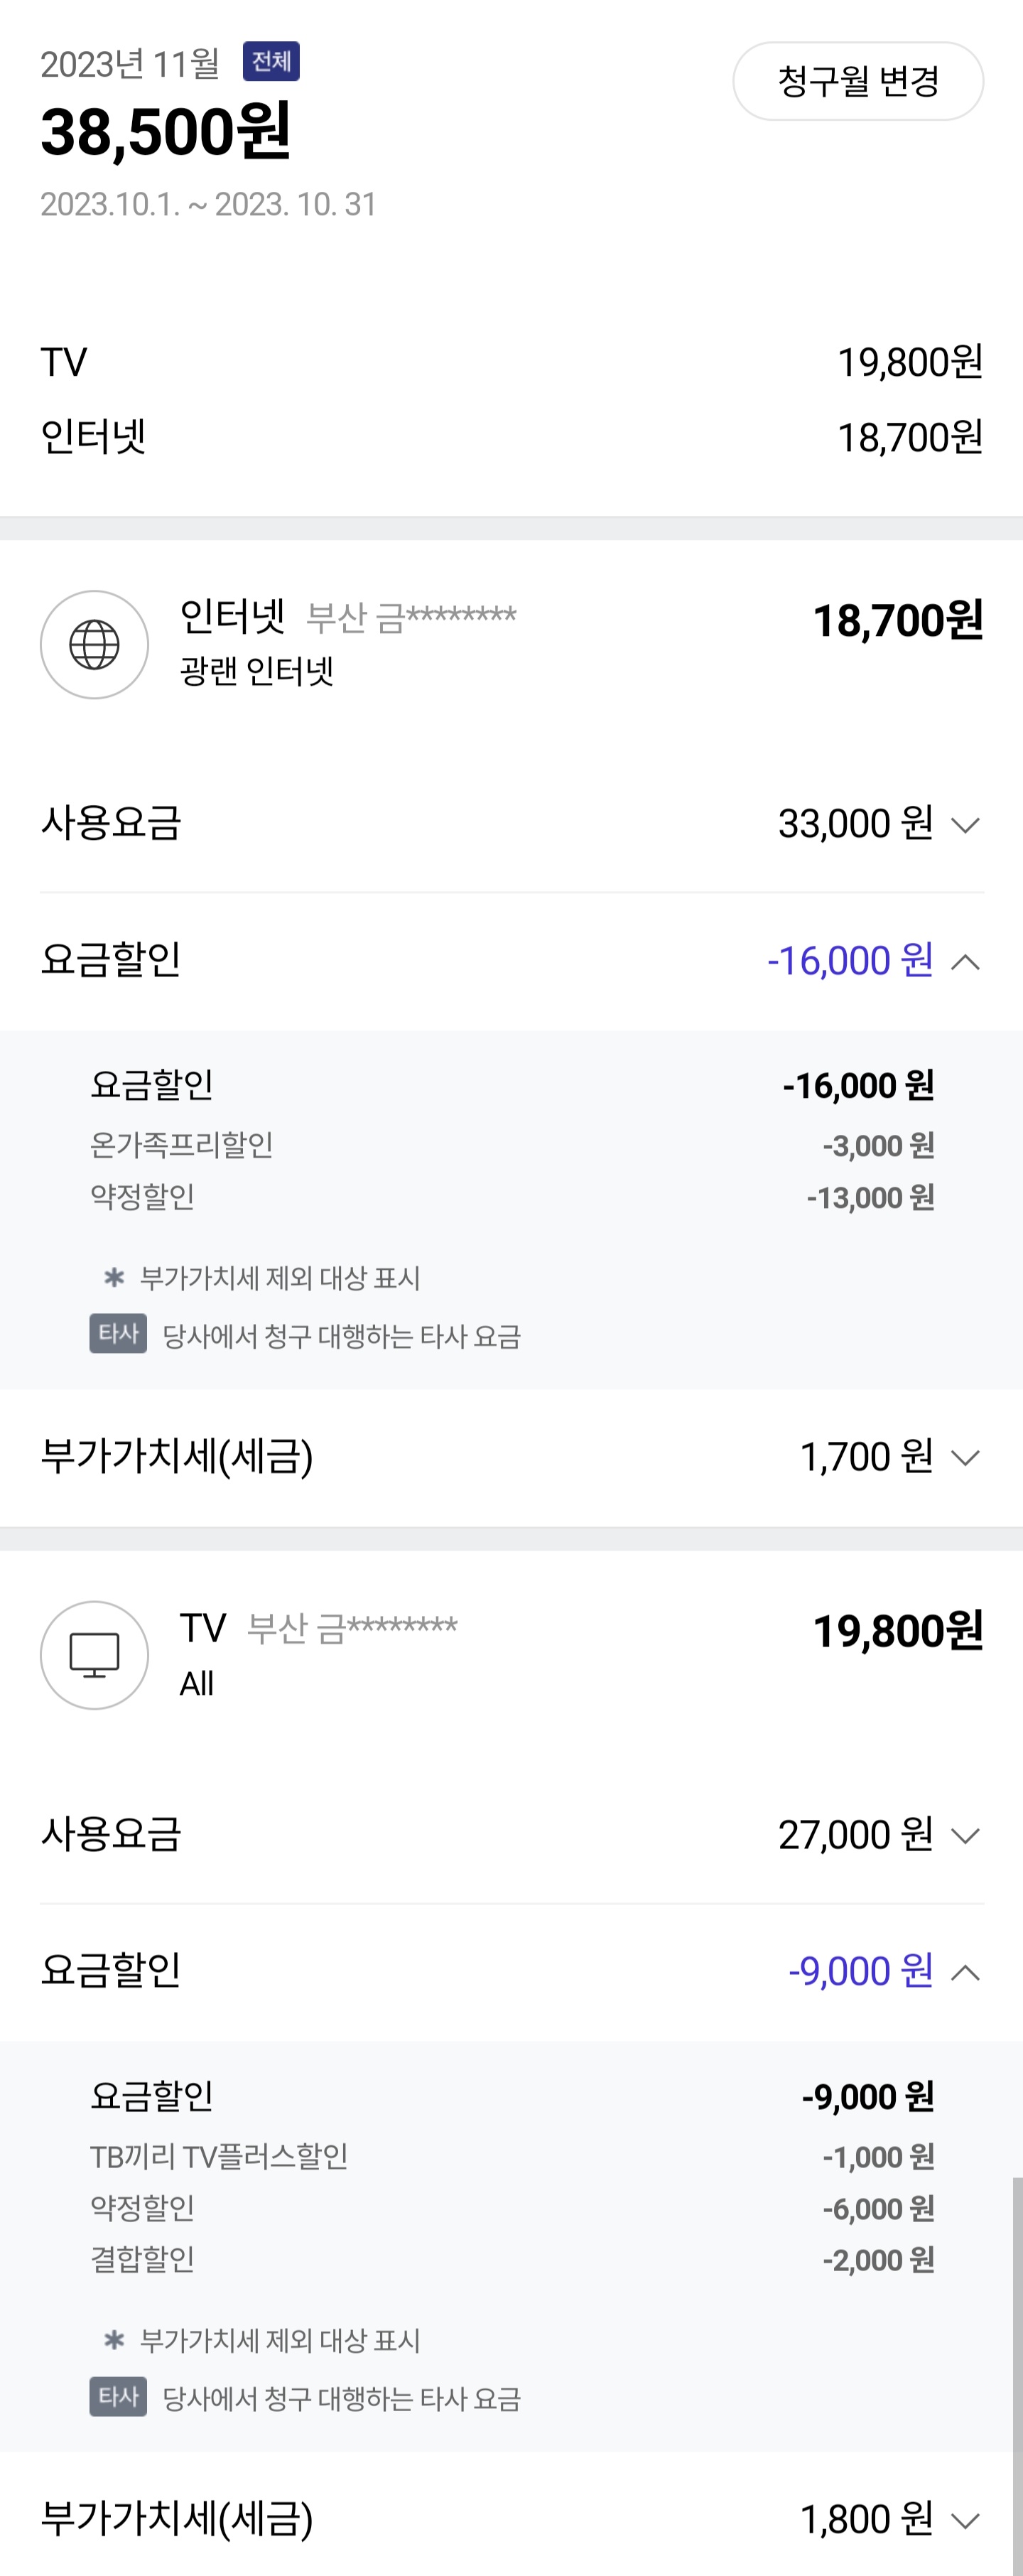Expand TV 부가가치세 1,800 원 chevron
Viewport: 1023px width, 2576px height.
point(965,2521)
